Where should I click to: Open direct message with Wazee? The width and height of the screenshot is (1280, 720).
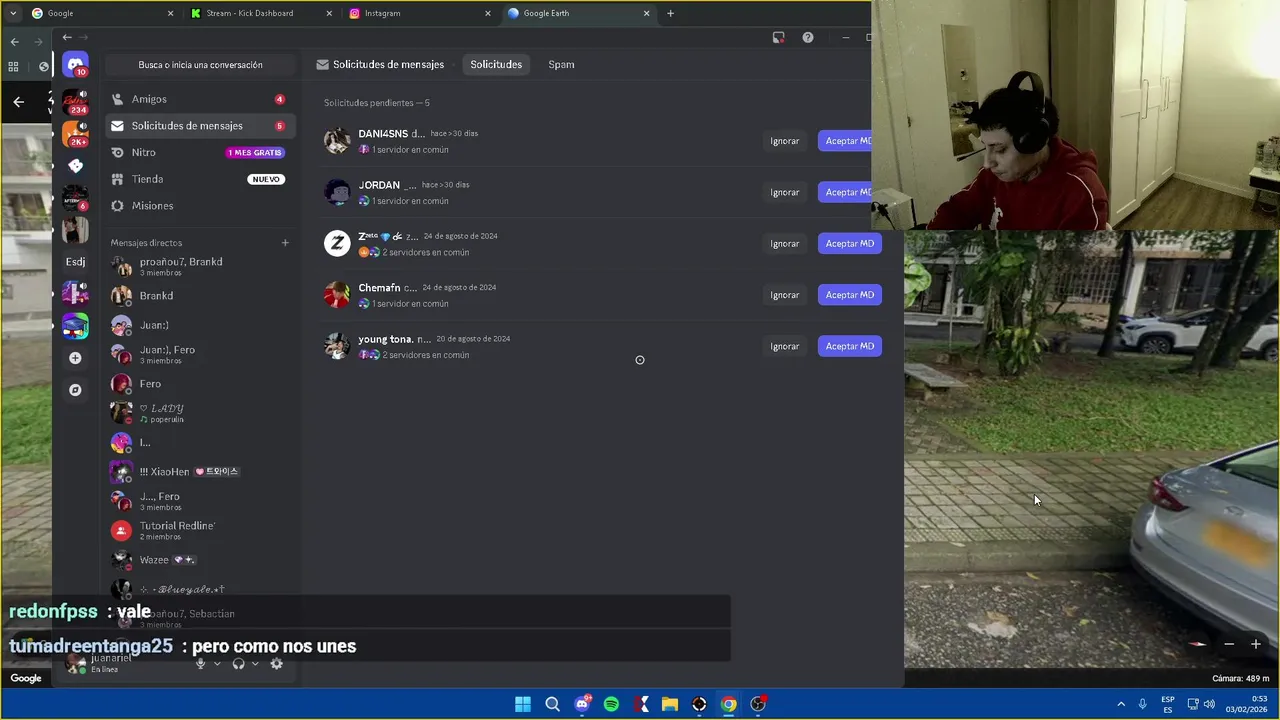tap(200, 560)
